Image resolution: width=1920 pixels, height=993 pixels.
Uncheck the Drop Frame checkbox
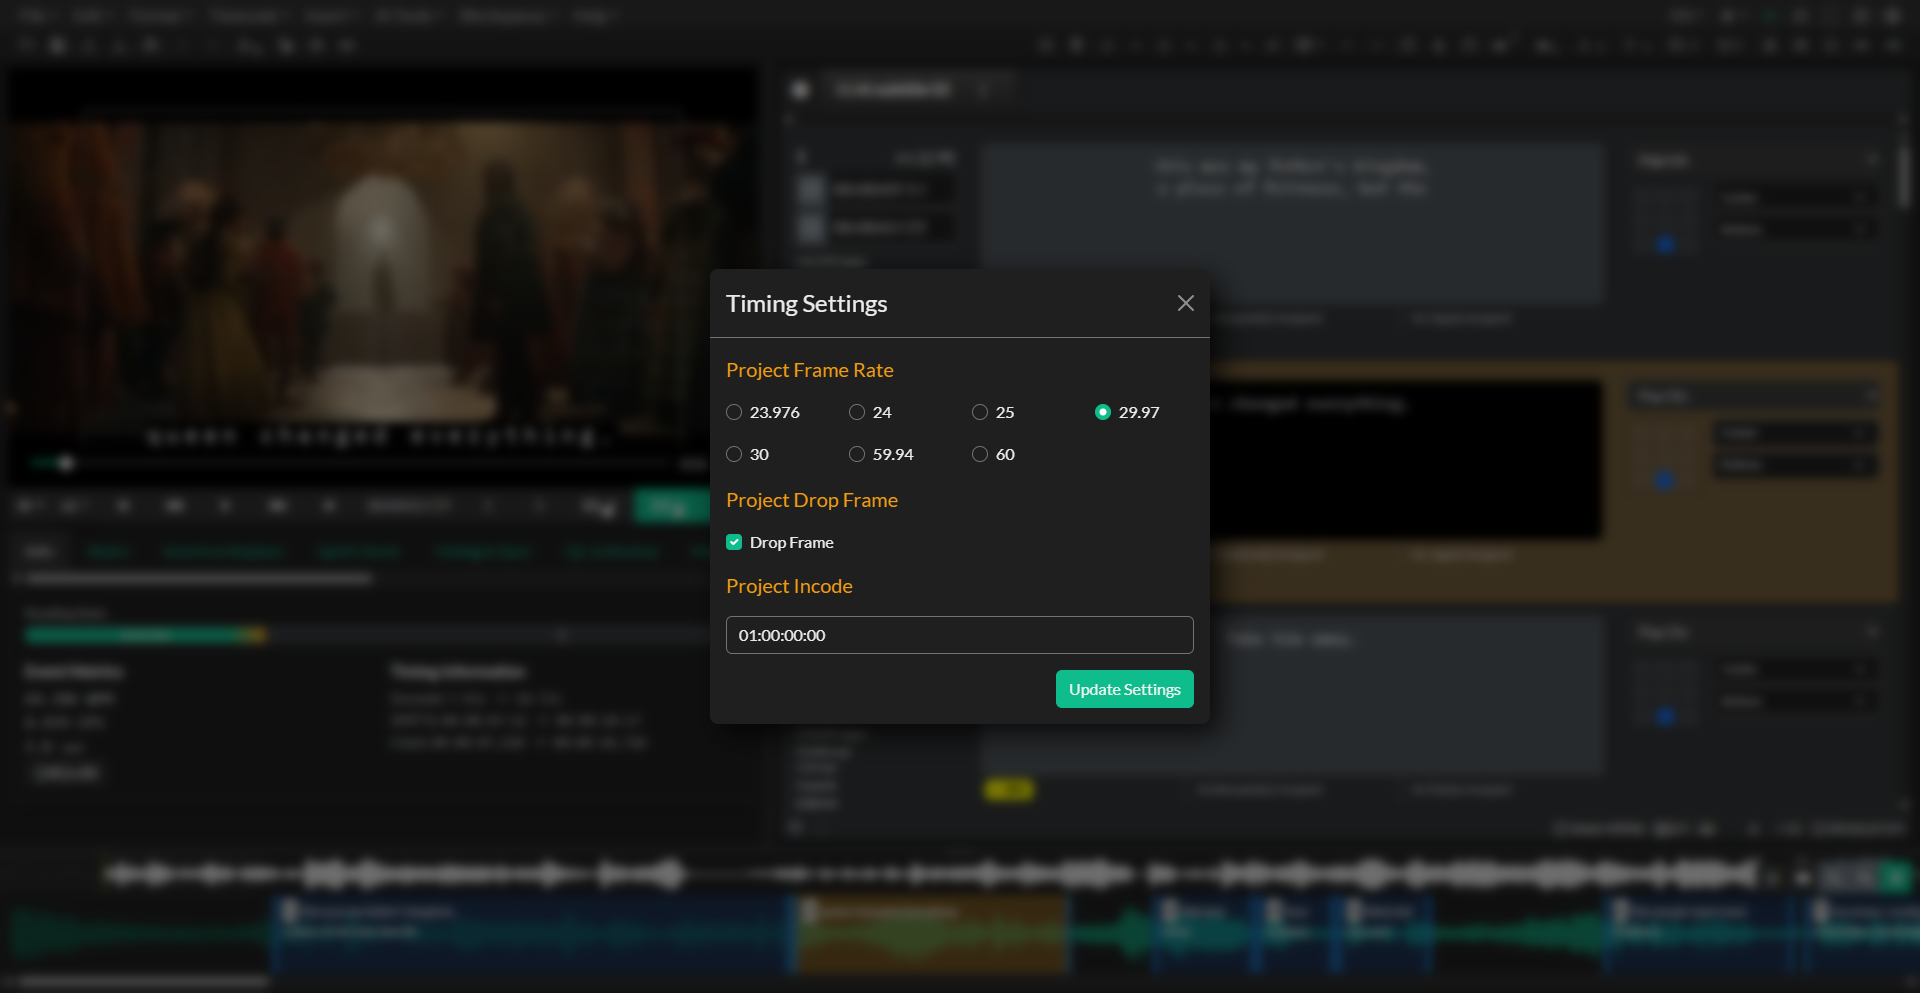pyautogui.click(x=734, y=542)
